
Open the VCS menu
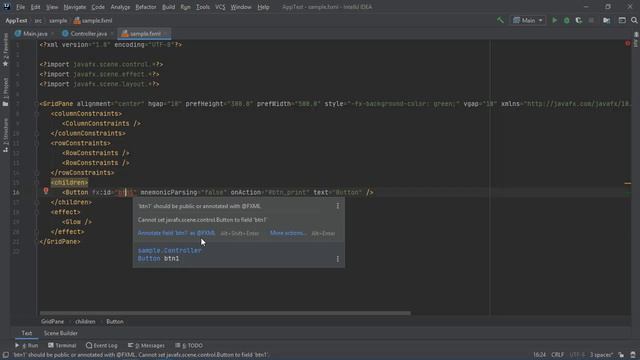pyautogui.click(x=220, y=7)
